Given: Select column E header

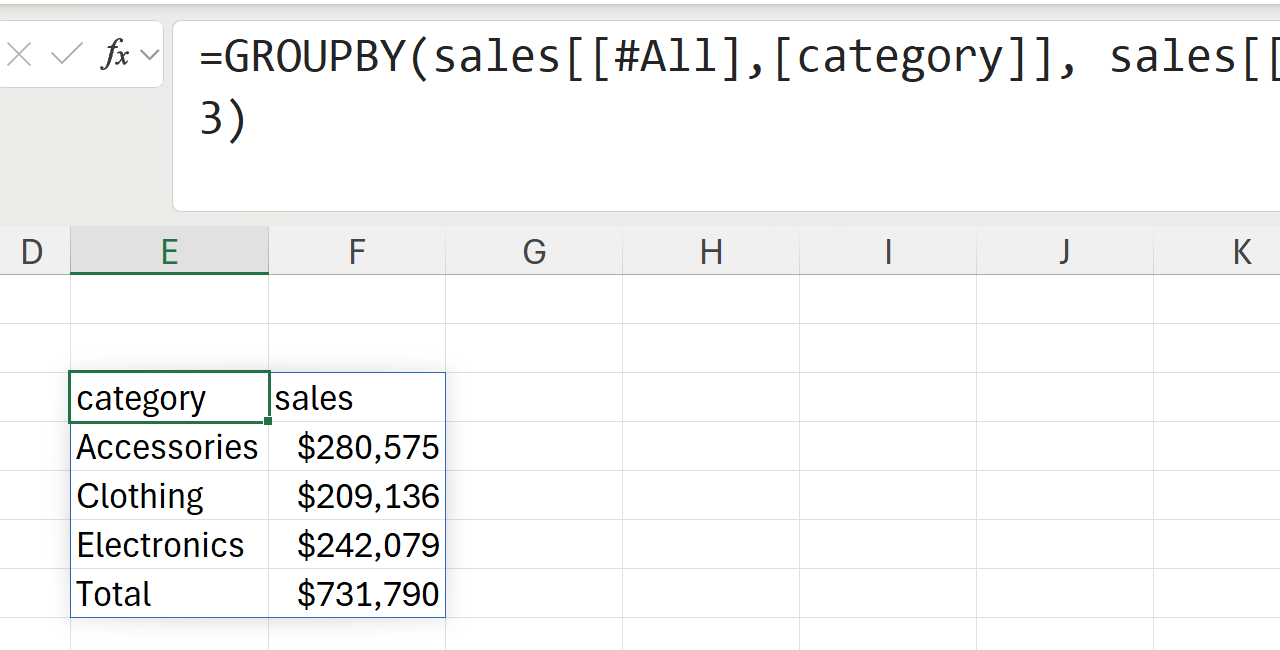Looking at the screenshot, I should pyautogui.click(x=169, y=252).
